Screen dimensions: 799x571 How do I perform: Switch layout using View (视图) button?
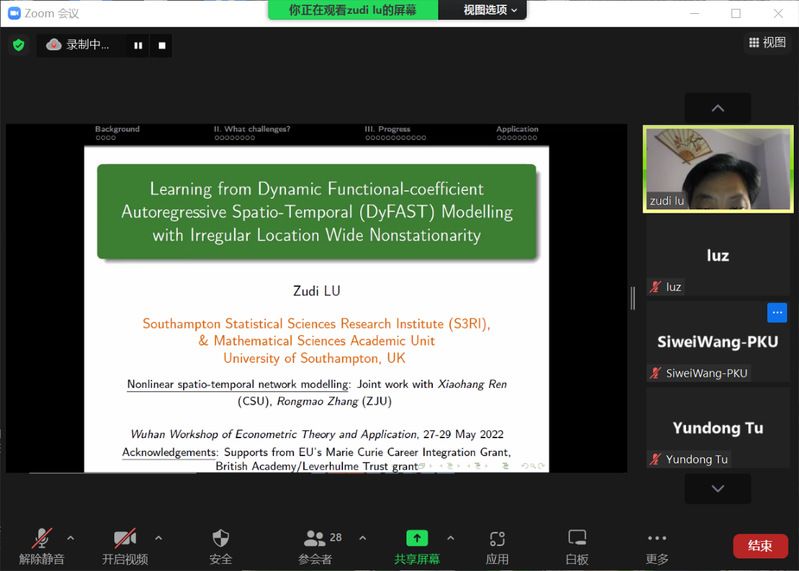click(767, 42)
